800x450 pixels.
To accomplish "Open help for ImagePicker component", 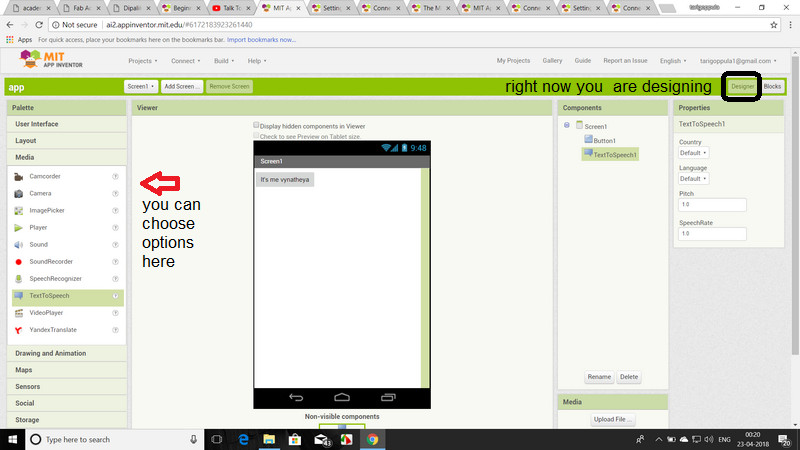I will [x=115, y=211].
